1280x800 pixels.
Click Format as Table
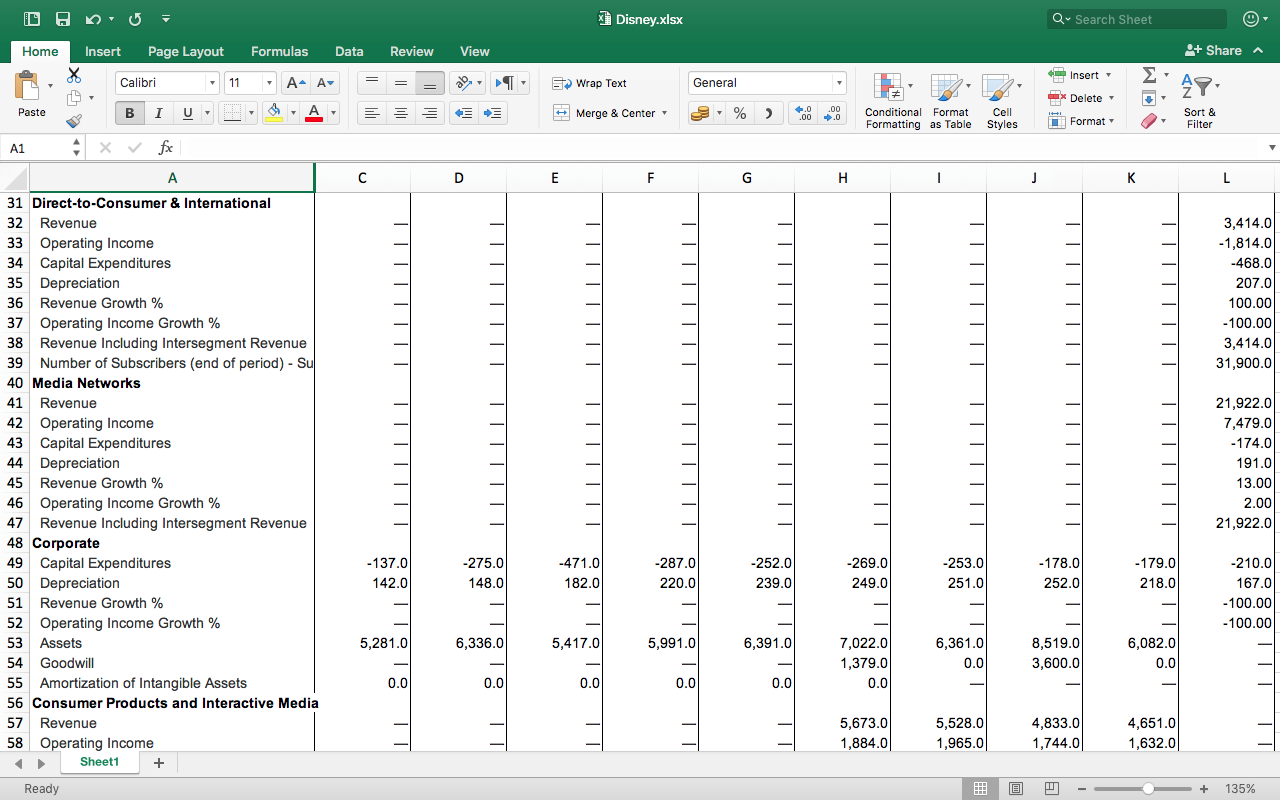950,100
